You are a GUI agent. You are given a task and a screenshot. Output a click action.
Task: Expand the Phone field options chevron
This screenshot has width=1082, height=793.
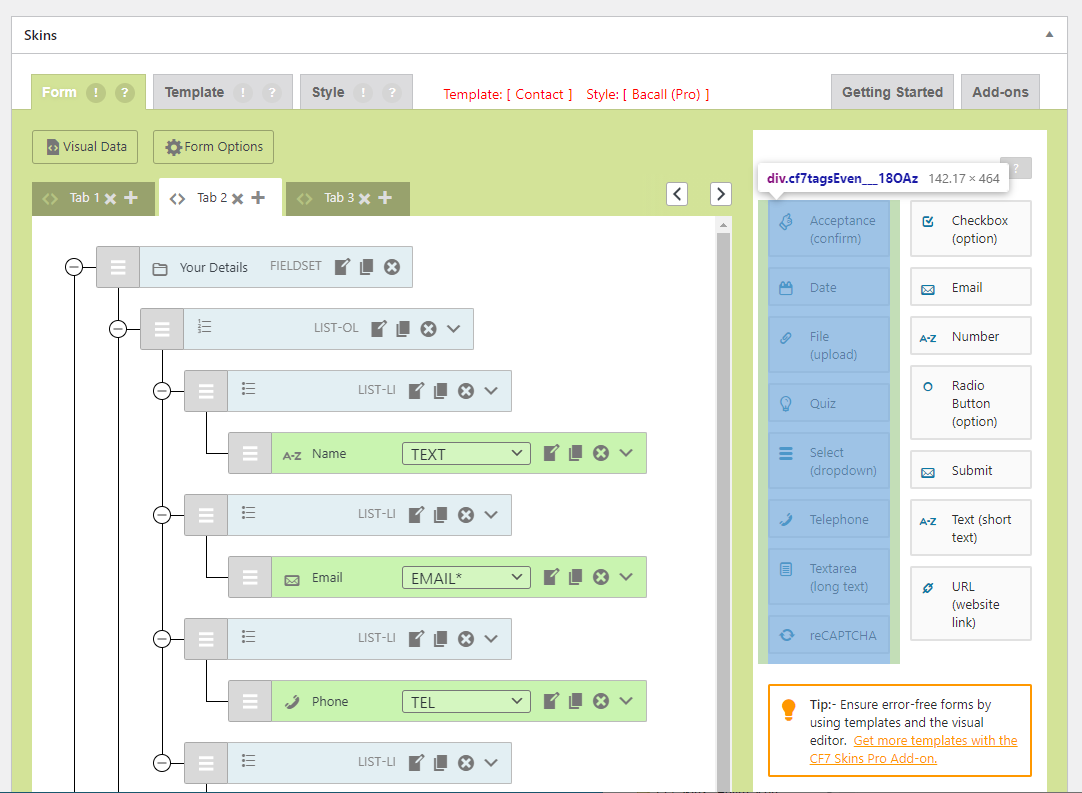tap(627, 701)
